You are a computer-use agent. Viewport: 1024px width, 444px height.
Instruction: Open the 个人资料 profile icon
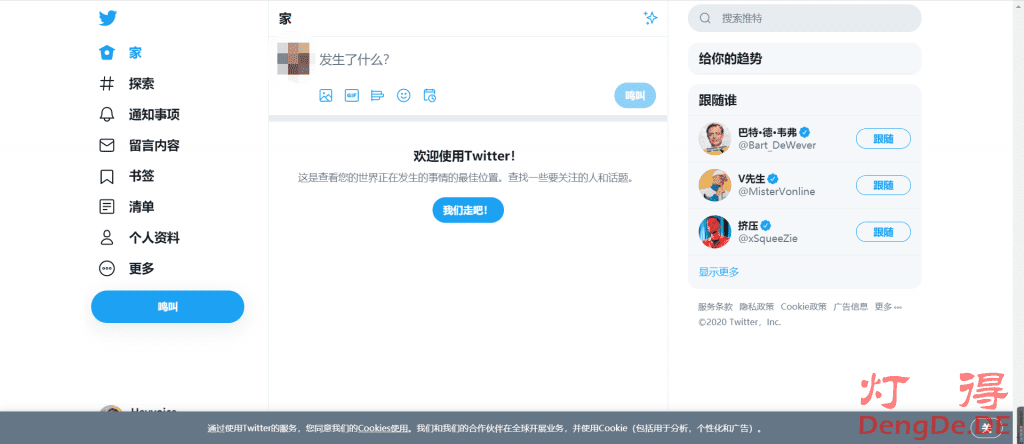coord(106,238)
